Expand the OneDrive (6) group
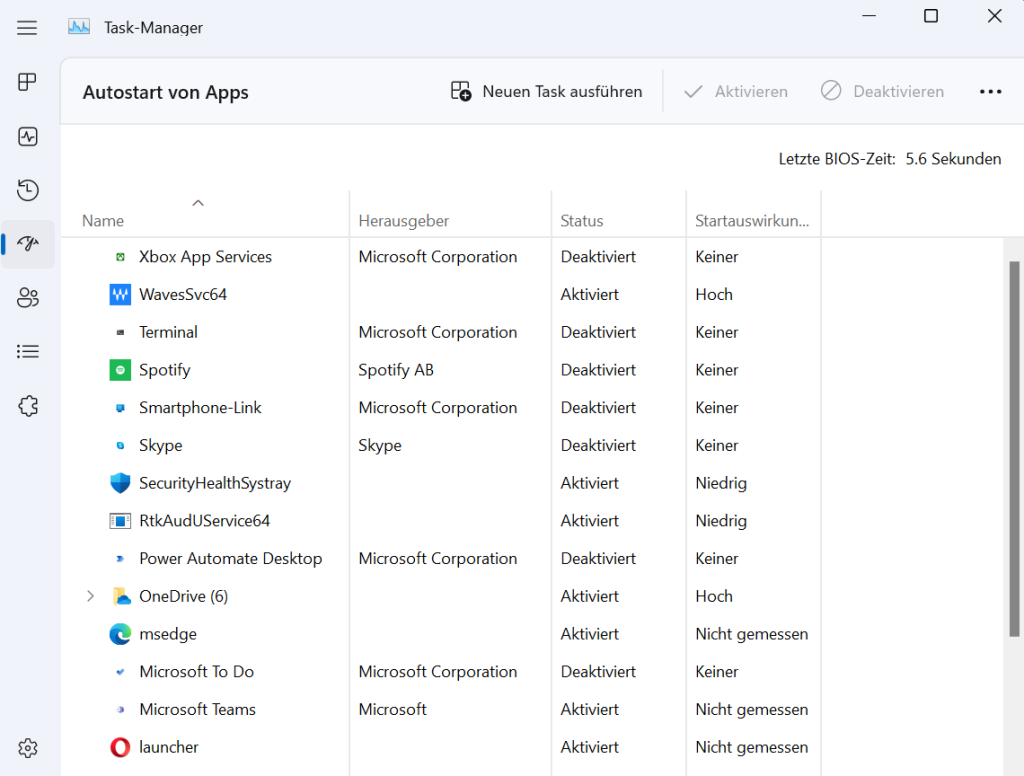Screen dimensions: 1024x776 pos(90,596)
